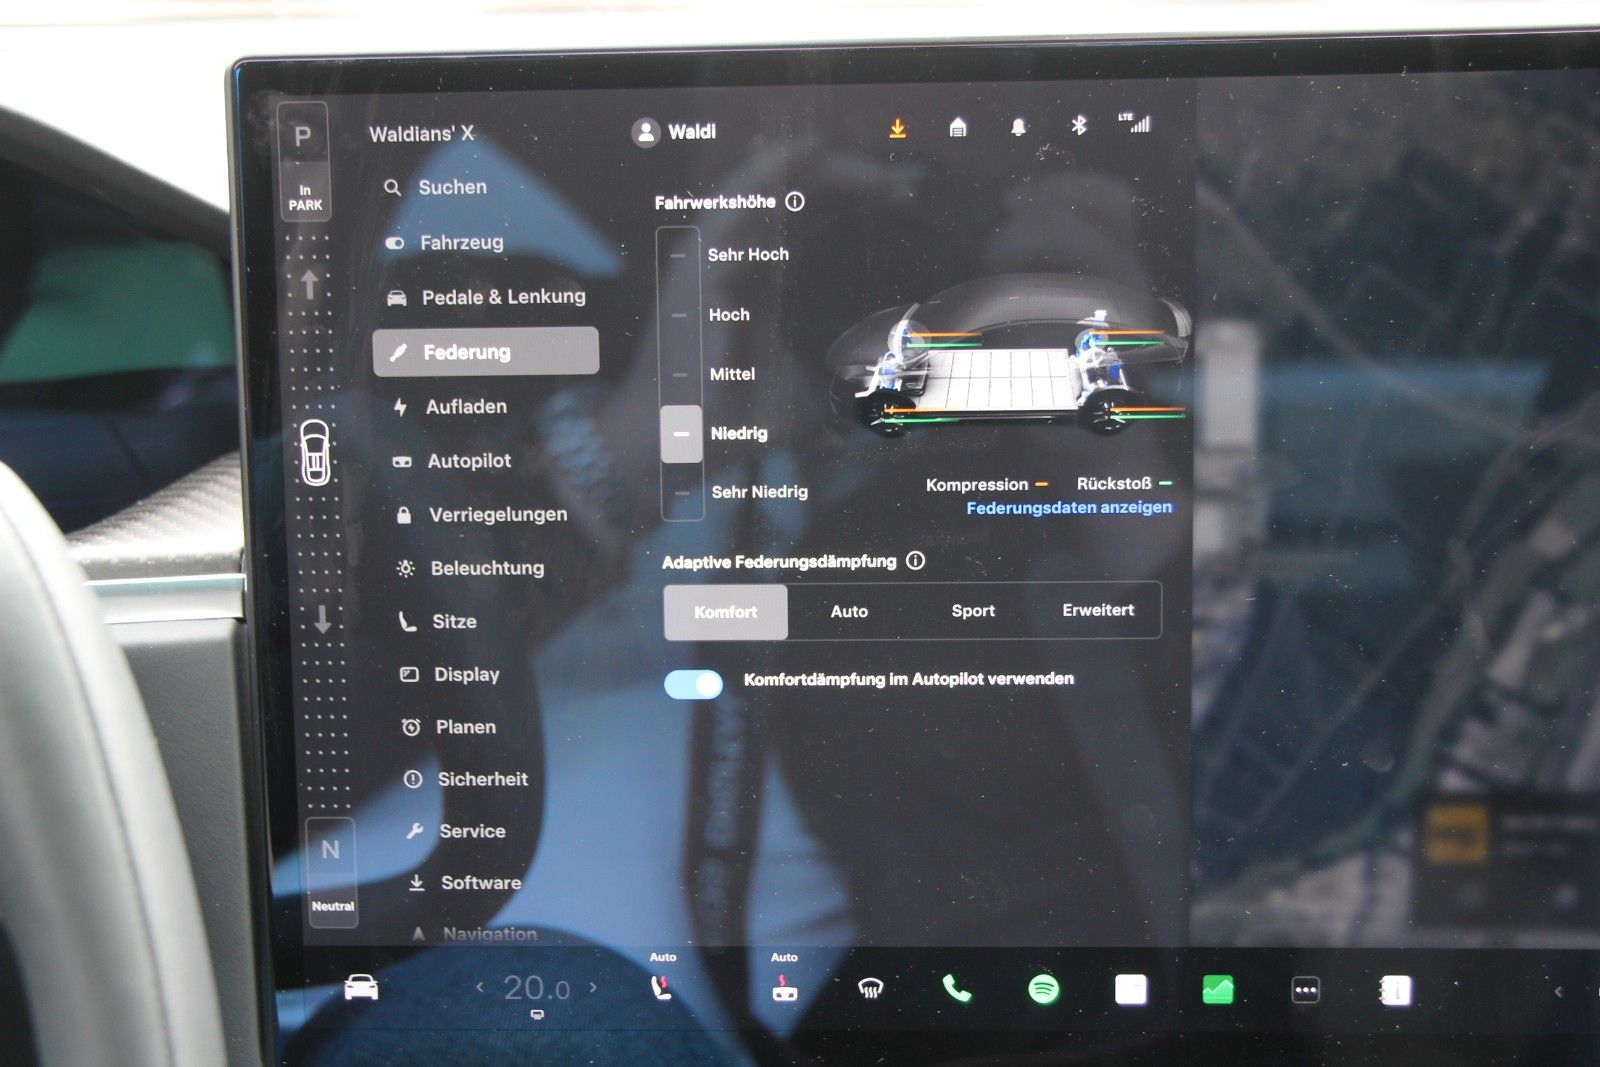Click the Pedale & Lenkung car icon
The height and width of the screenshot is (1067, 1600).
coord(397,298)
